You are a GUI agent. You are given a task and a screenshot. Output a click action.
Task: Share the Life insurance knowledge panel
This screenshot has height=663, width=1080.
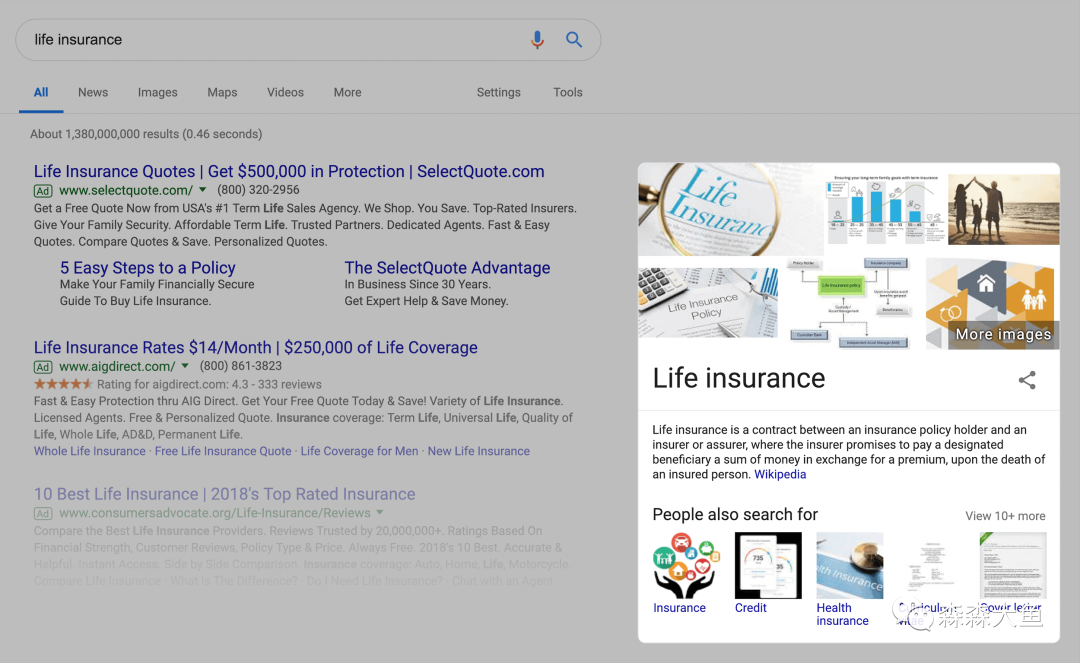click(1027, 380)
